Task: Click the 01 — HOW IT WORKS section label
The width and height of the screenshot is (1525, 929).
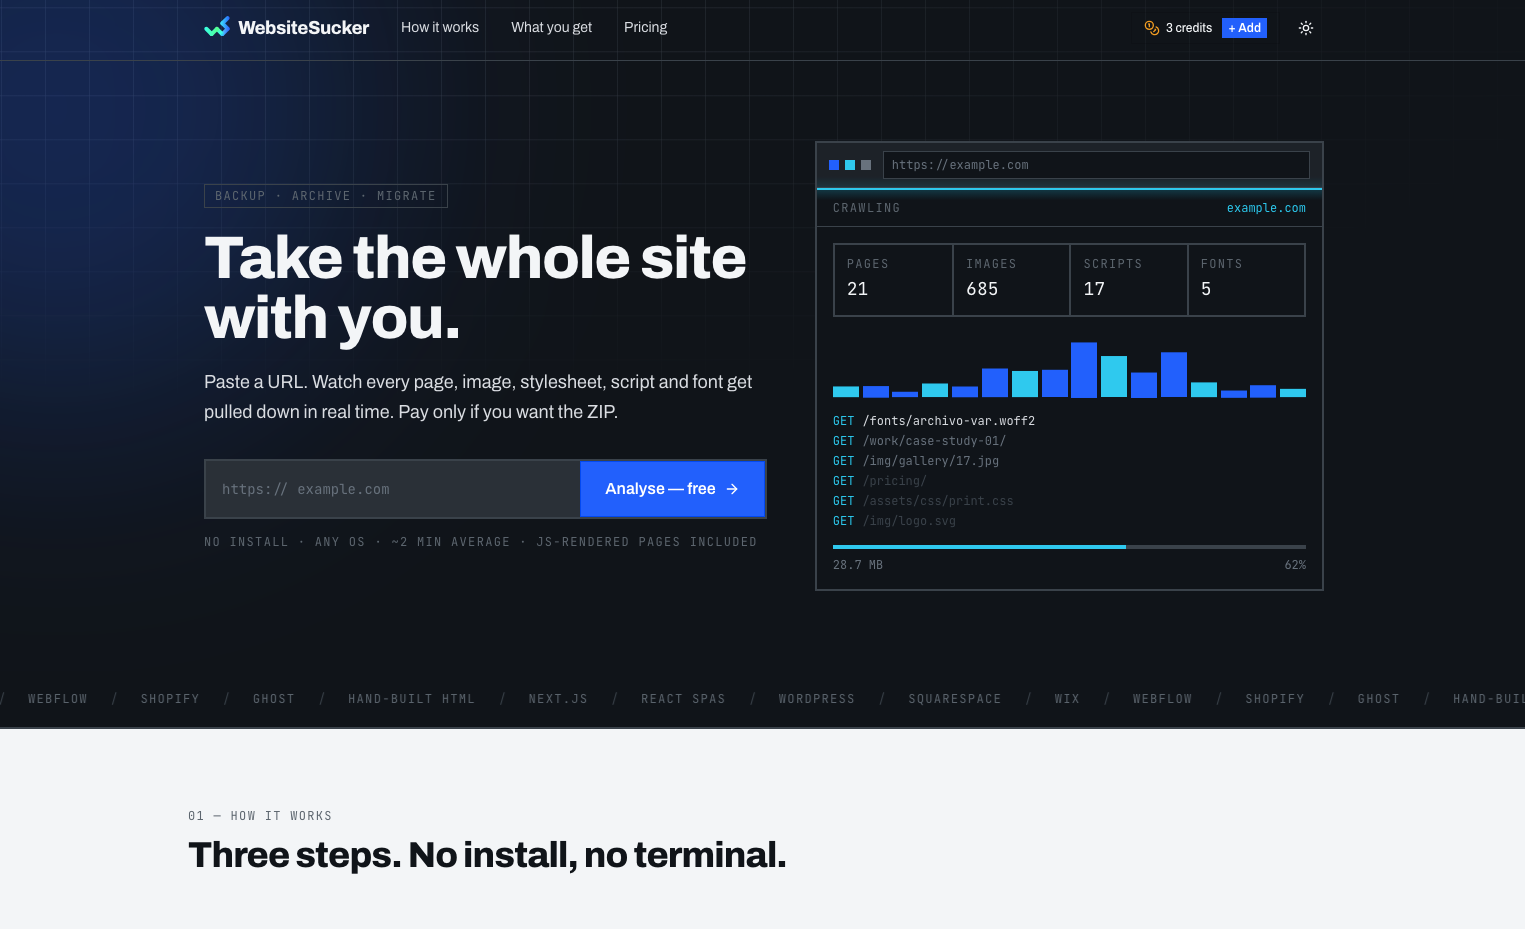Action: point(260,816)
